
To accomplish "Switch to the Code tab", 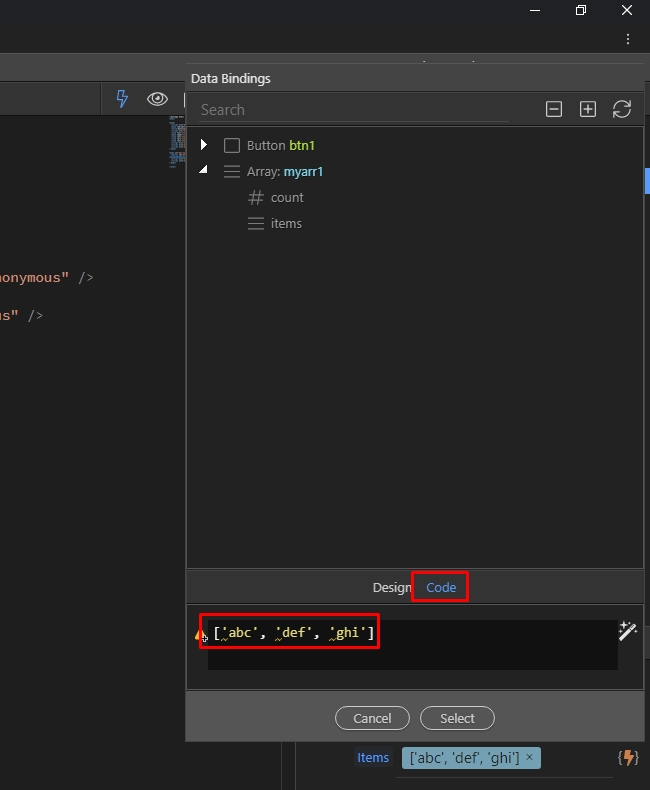I will (x=441, y=587).
